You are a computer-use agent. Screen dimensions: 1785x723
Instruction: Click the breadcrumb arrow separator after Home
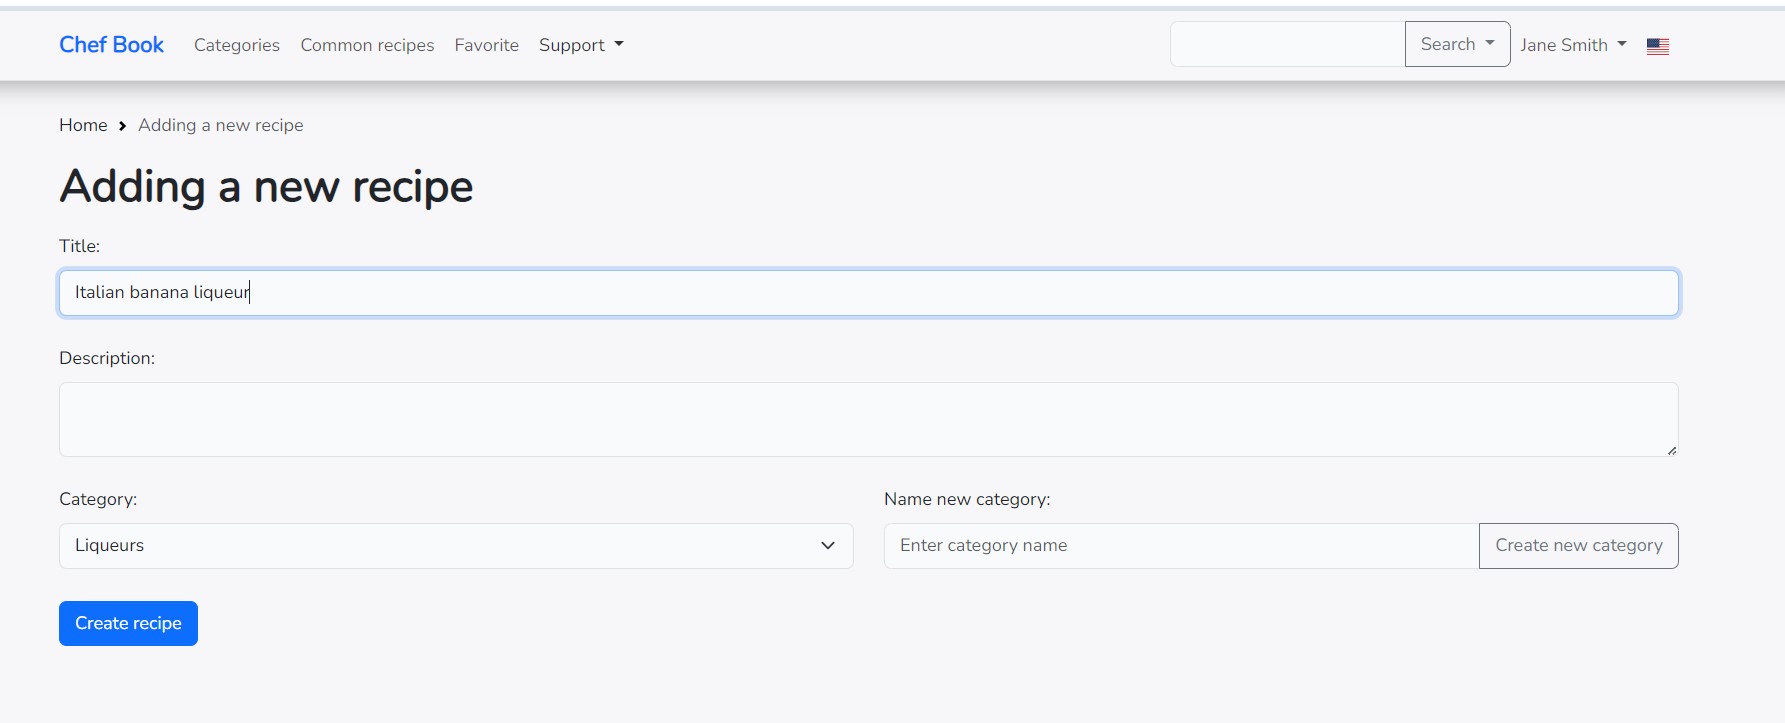(x=122, y=126)
